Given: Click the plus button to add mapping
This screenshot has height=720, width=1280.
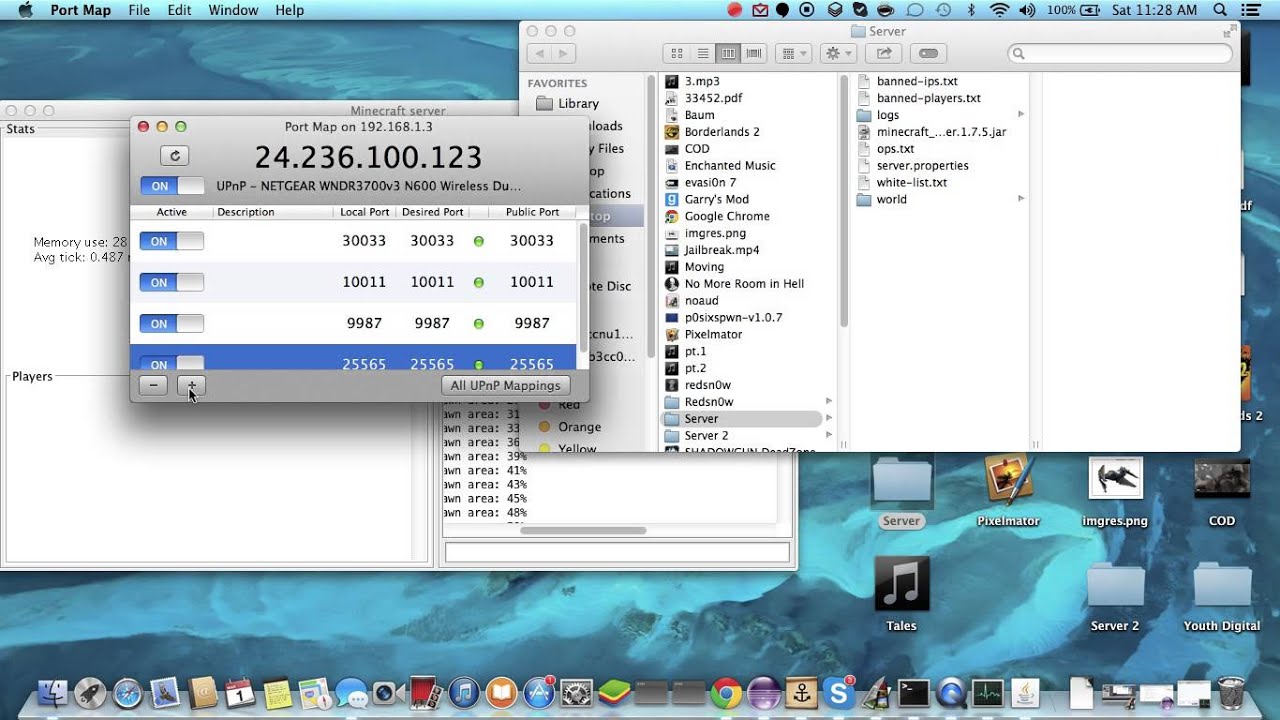Looking at the screenshot, I should coord(191,385).
